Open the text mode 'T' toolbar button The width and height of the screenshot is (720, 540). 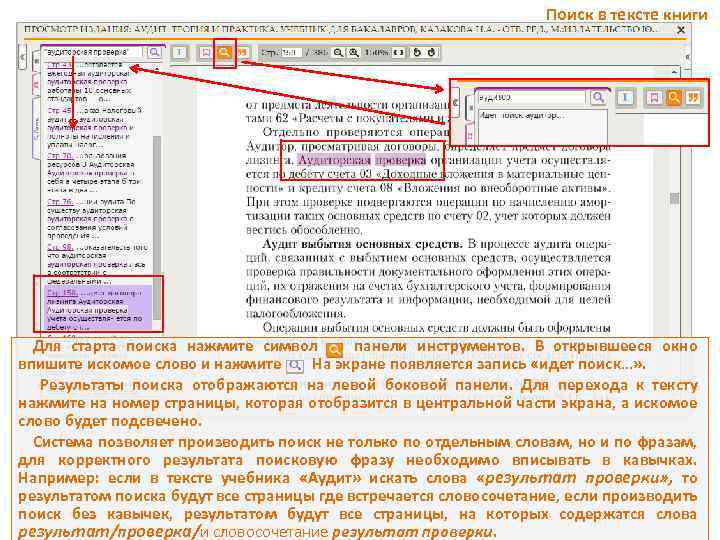click(x=179, y=52)
